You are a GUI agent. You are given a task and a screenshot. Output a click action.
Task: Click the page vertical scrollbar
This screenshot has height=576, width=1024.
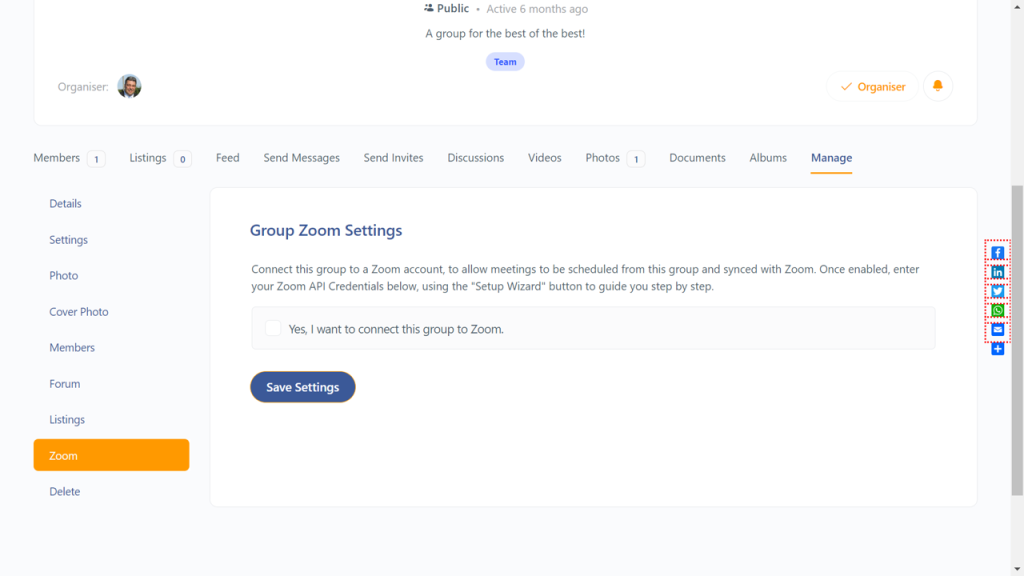click(1017, 340)
